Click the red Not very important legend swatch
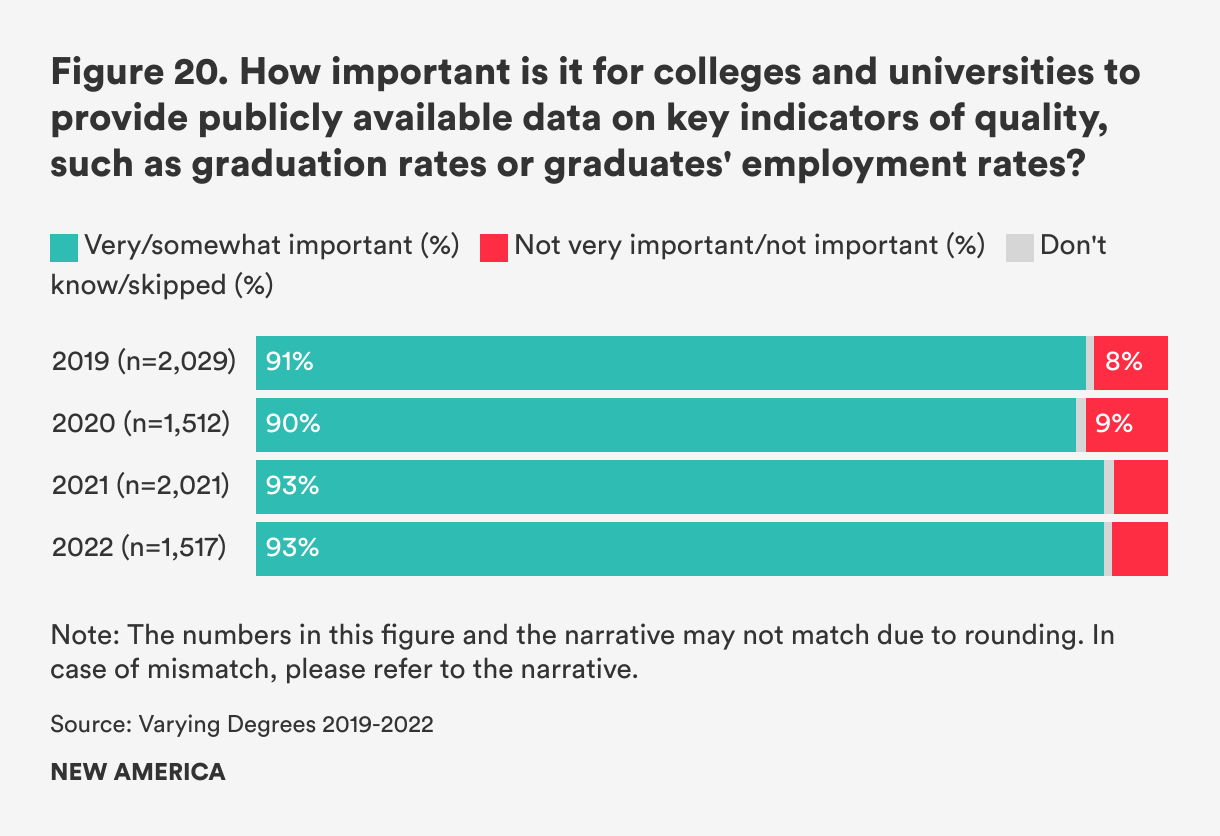This screenshot has height=836, width=1220. 494,247
